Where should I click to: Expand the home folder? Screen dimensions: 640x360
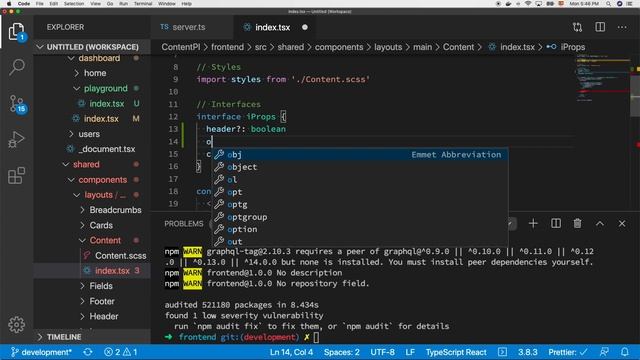tap(95, 73)
